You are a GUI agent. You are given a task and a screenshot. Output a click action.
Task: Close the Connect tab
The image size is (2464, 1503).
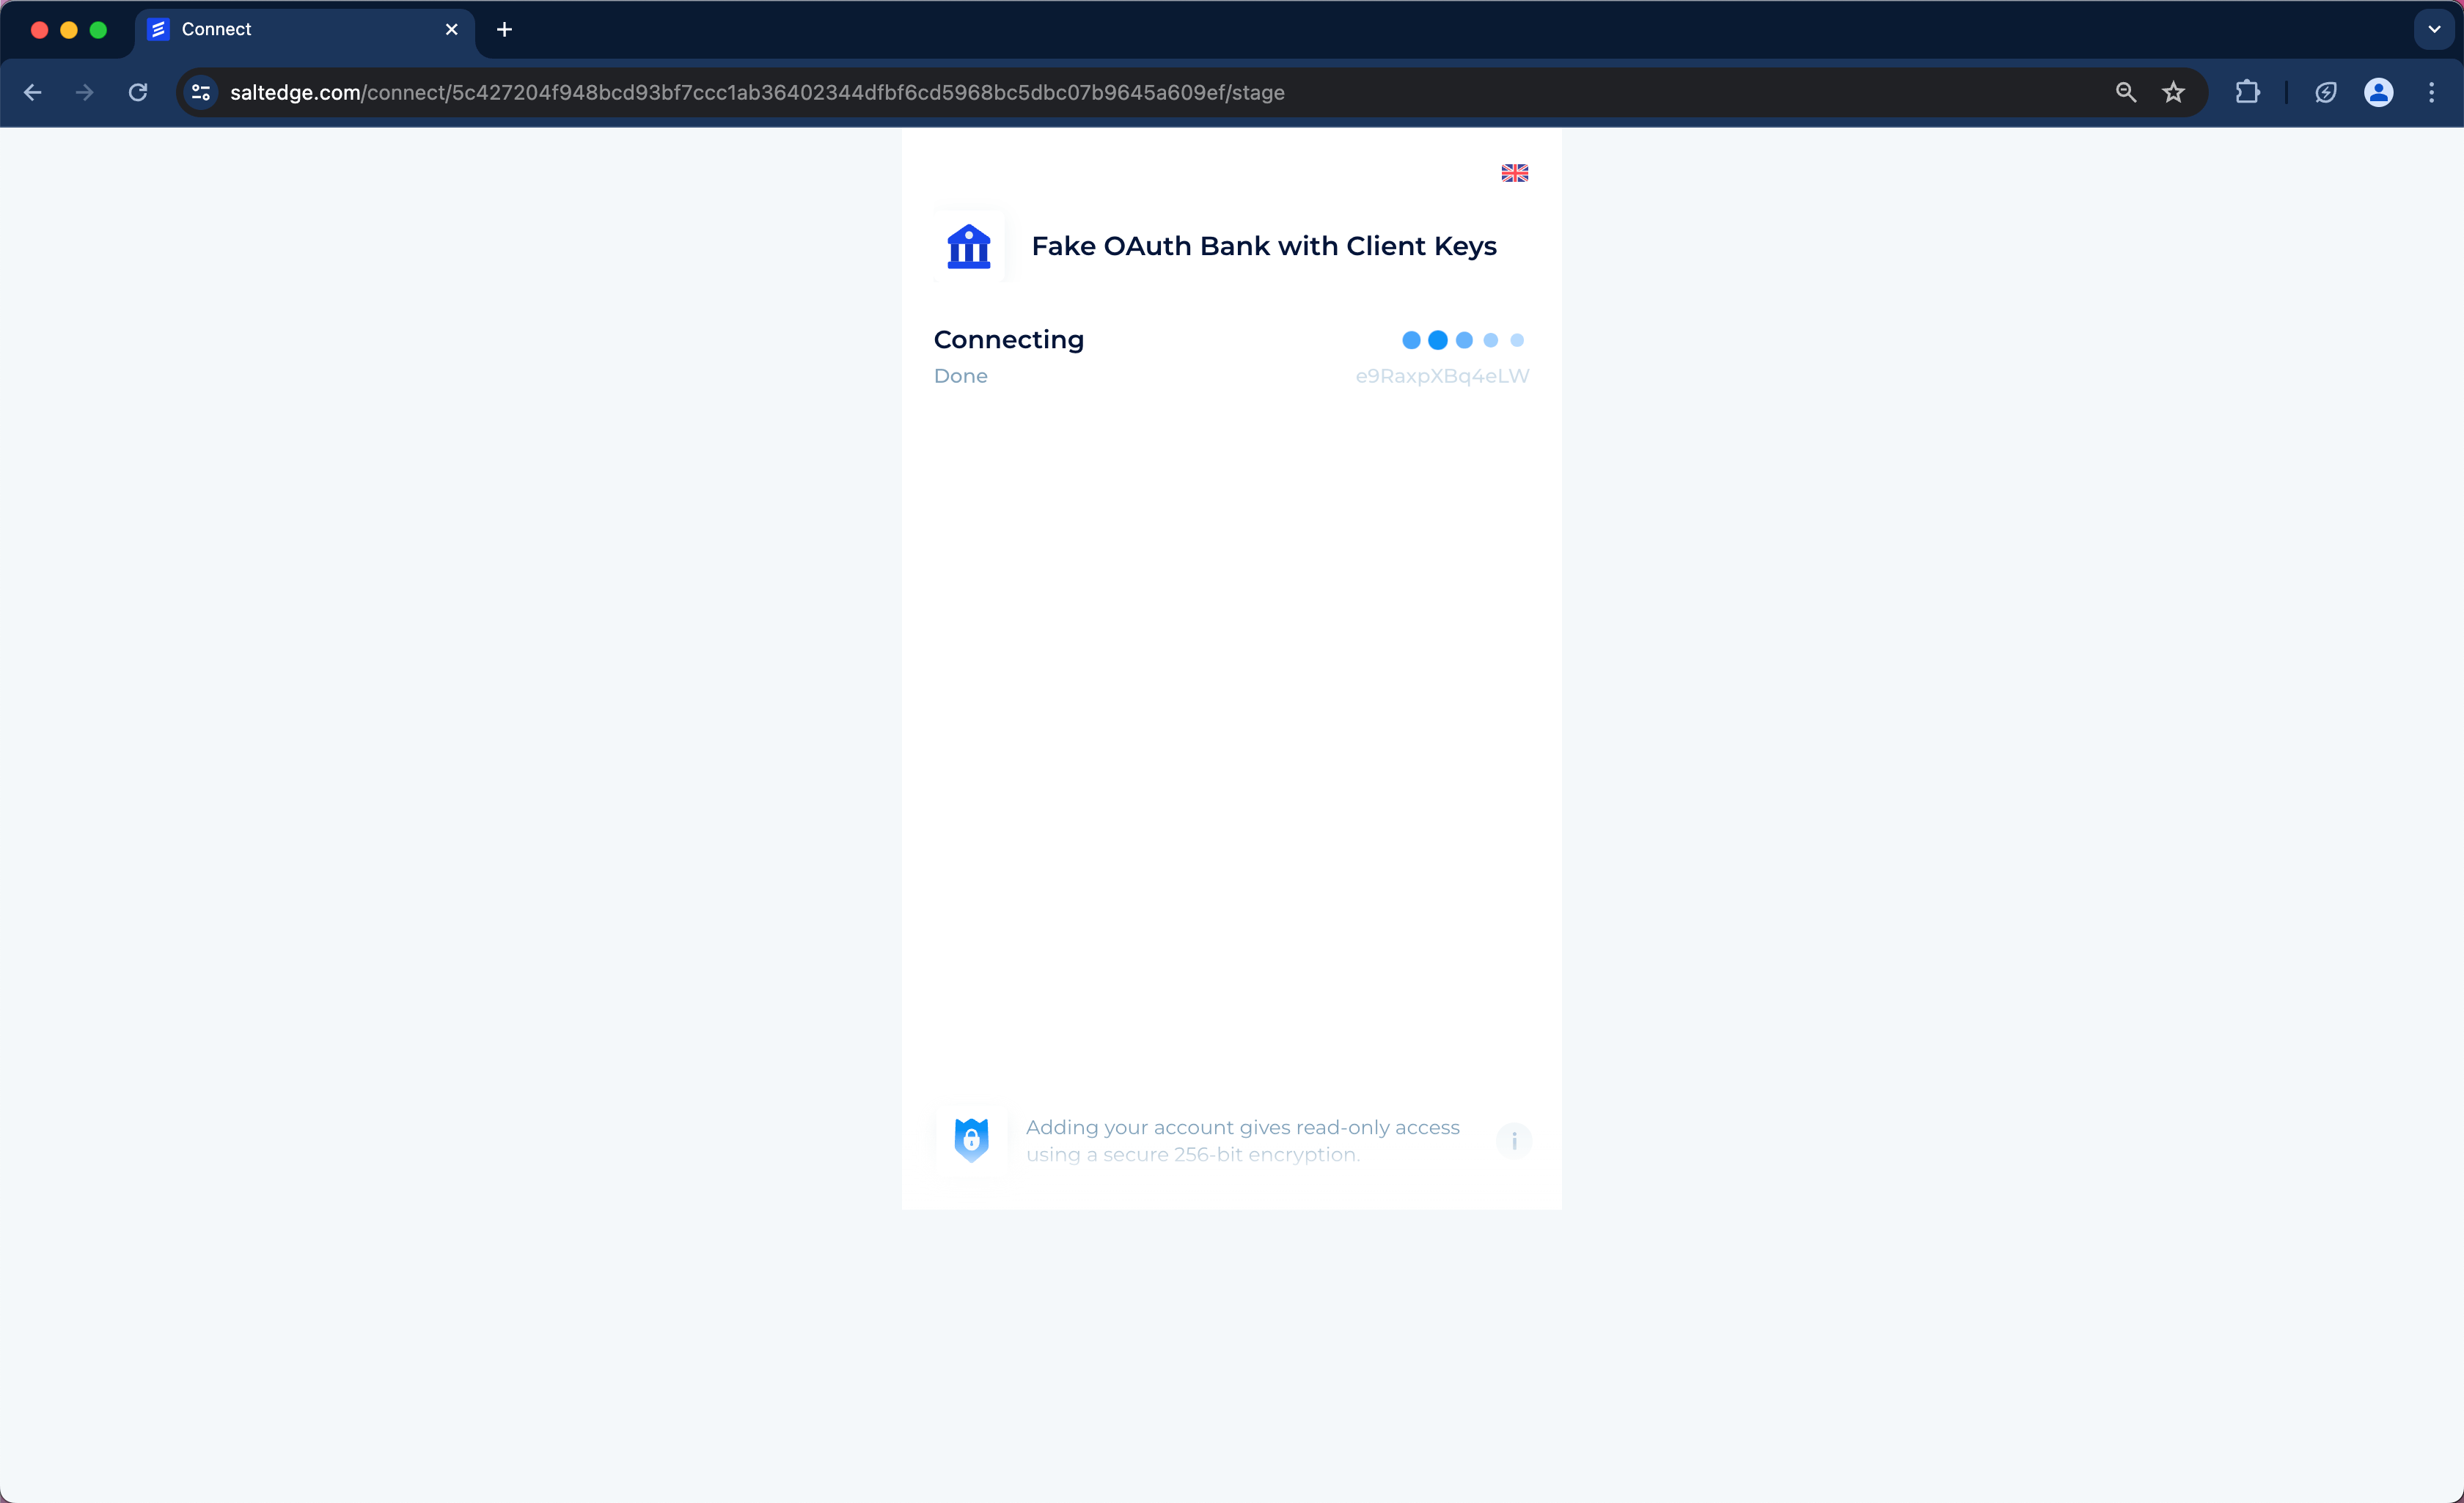coord(451,29)
